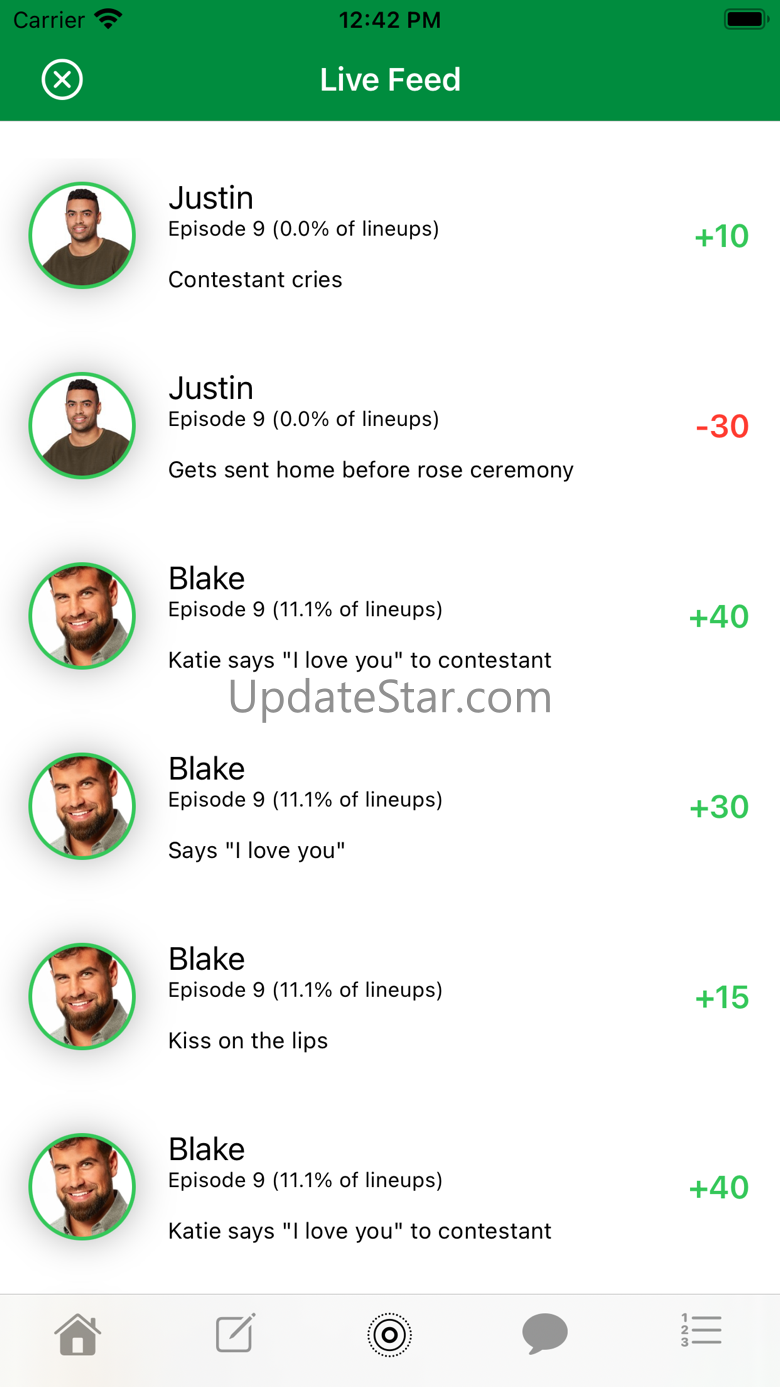Viewport: 780px width, 1387px height.
Task: Open the chat bubble icon
Action: pos(545,1334)
